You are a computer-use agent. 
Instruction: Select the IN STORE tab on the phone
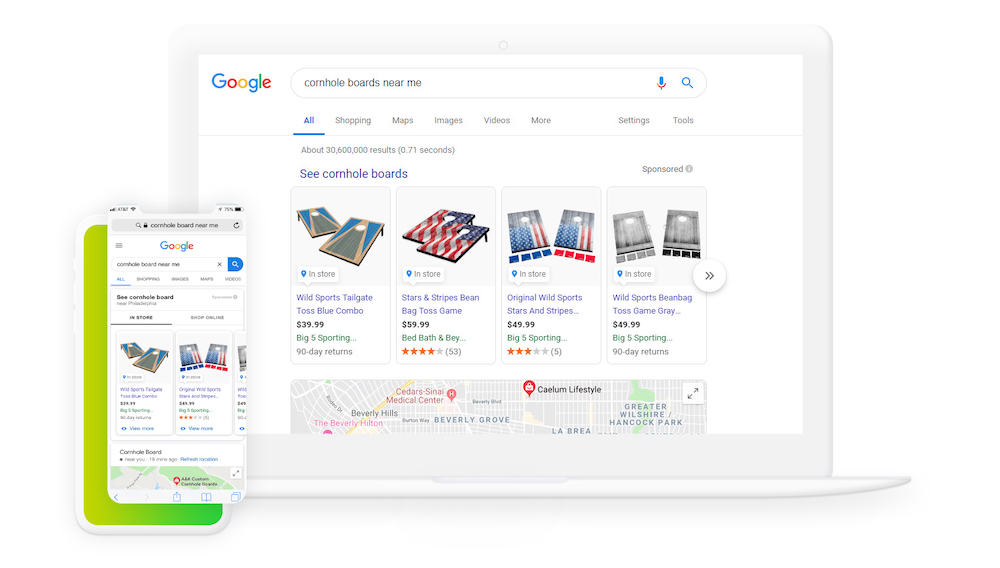point(141,317)
